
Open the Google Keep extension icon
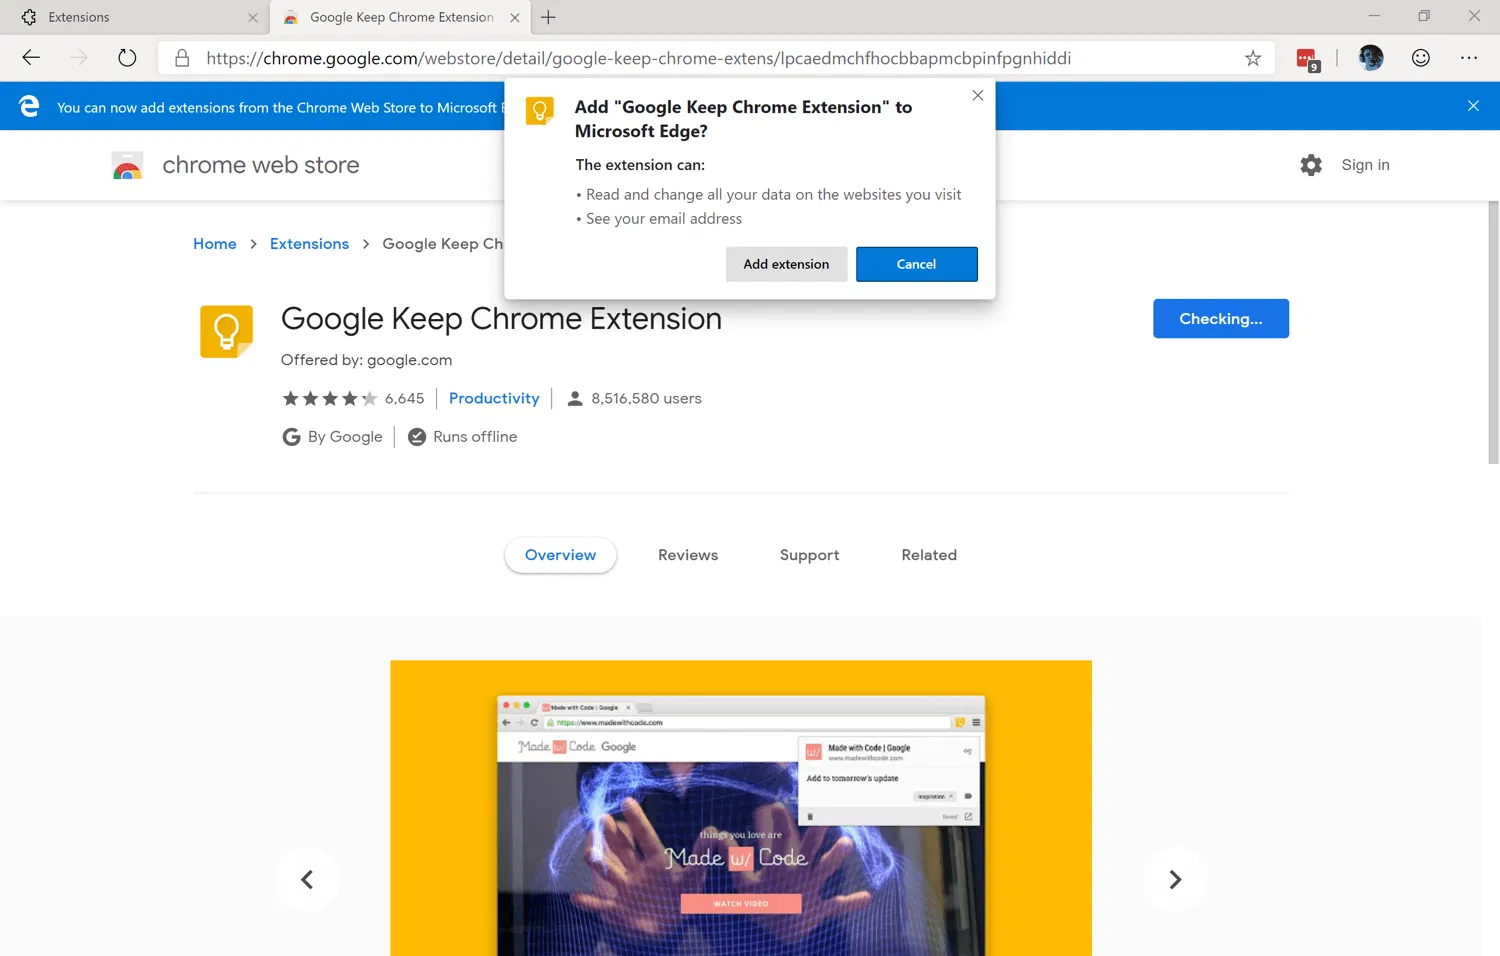(x=226, y=331)
